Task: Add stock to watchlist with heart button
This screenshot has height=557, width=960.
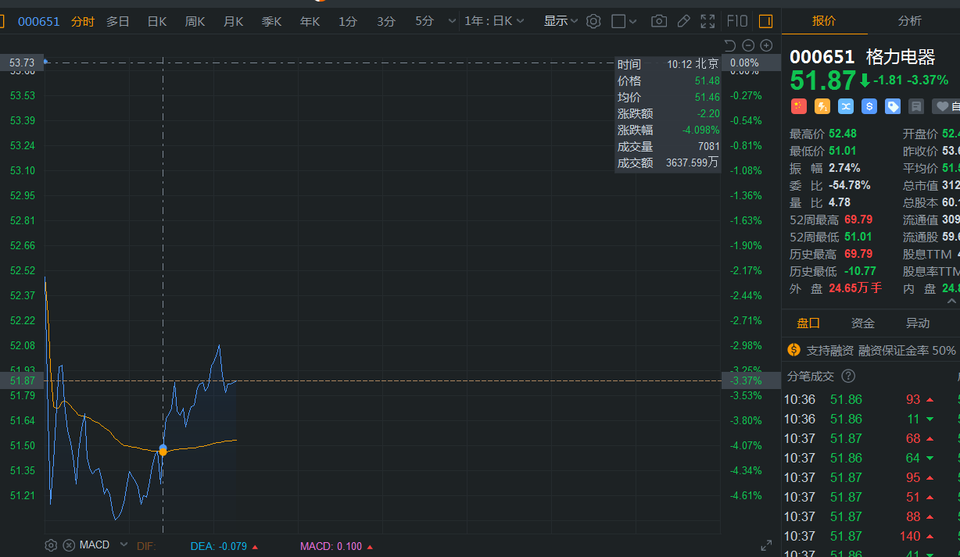Action: (946, 107)
